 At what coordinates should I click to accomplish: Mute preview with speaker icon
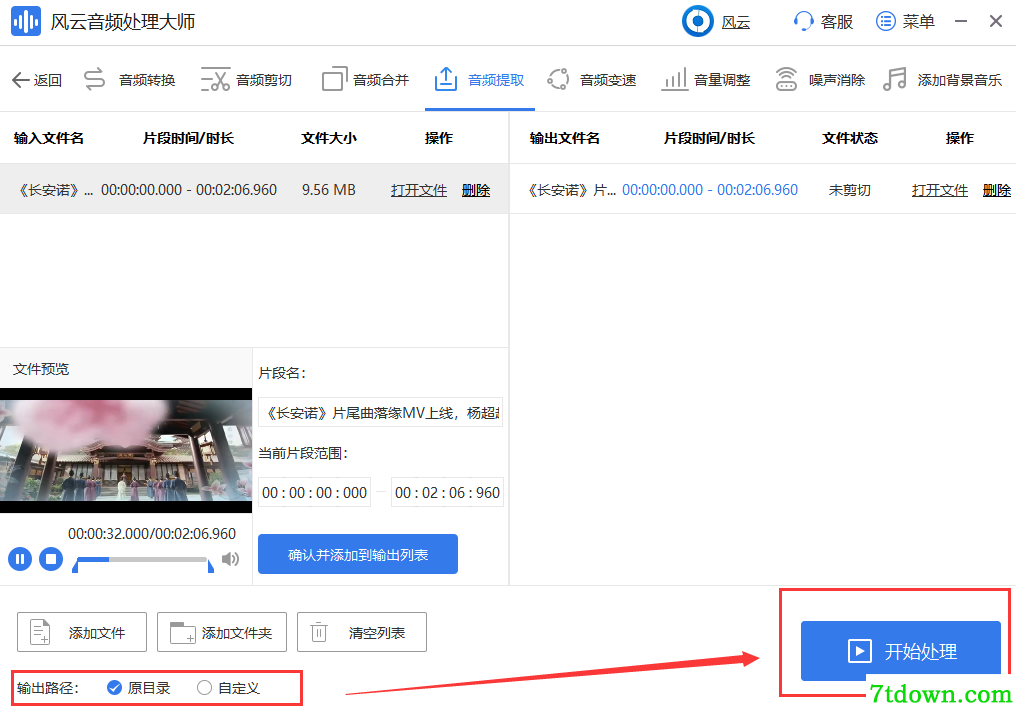tap(230, 559)
